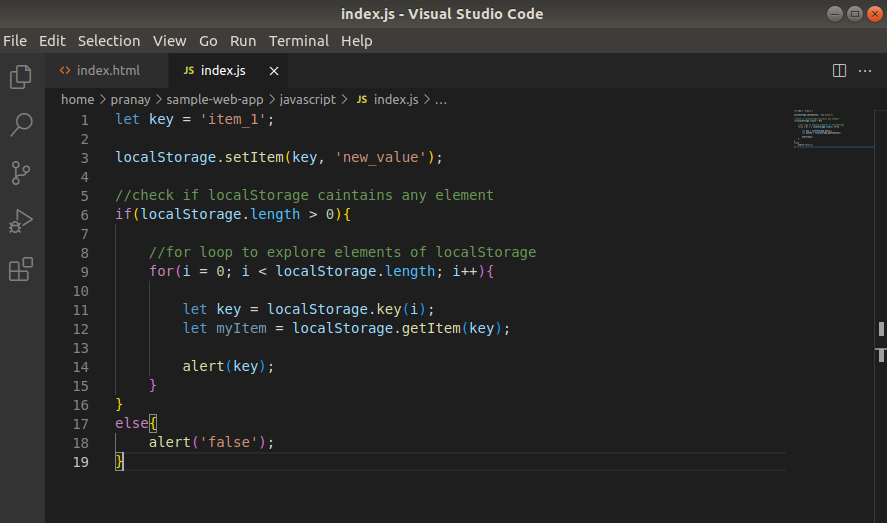Click line number 6 in the gutter
Screen dimensions: 887x523
point(84,215)
